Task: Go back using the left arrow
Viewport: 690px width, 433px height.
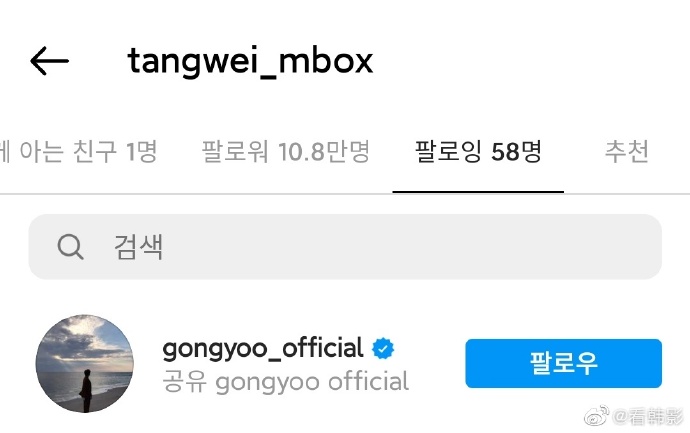Action: click(x=49, y=61)
